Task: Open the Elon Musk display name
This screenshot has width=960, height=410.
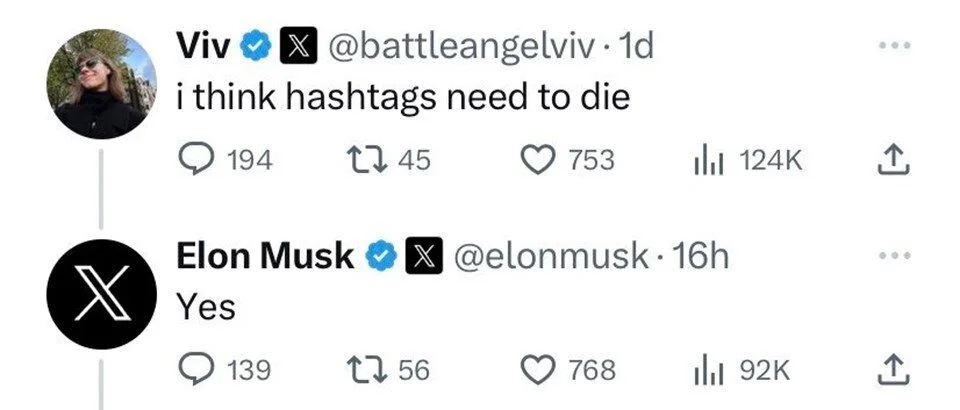Action: (x=265, y=257)
